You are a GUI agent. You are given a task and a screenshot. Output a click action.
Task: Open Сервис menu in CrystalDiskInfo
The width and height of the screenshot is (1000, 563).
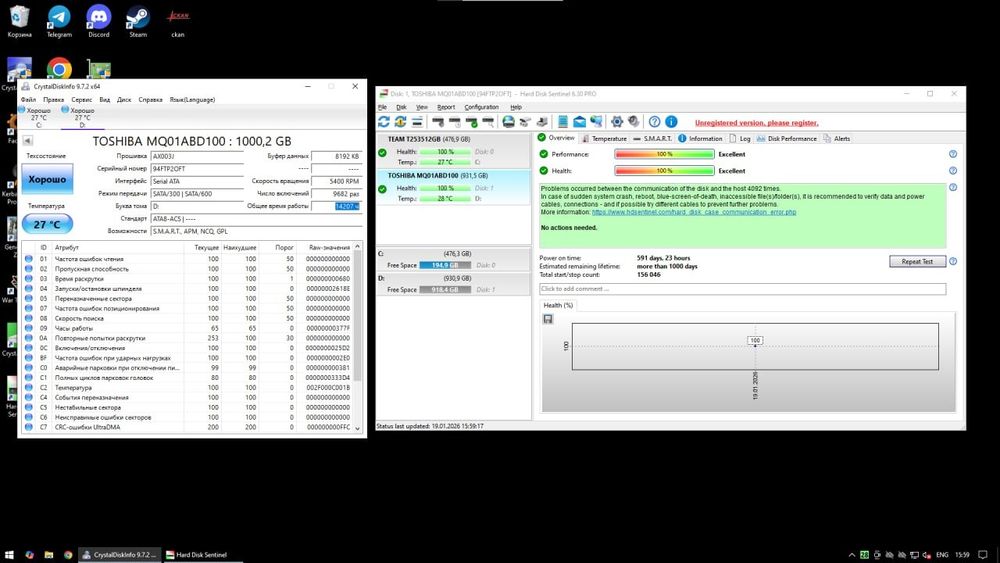click(82, 99)
